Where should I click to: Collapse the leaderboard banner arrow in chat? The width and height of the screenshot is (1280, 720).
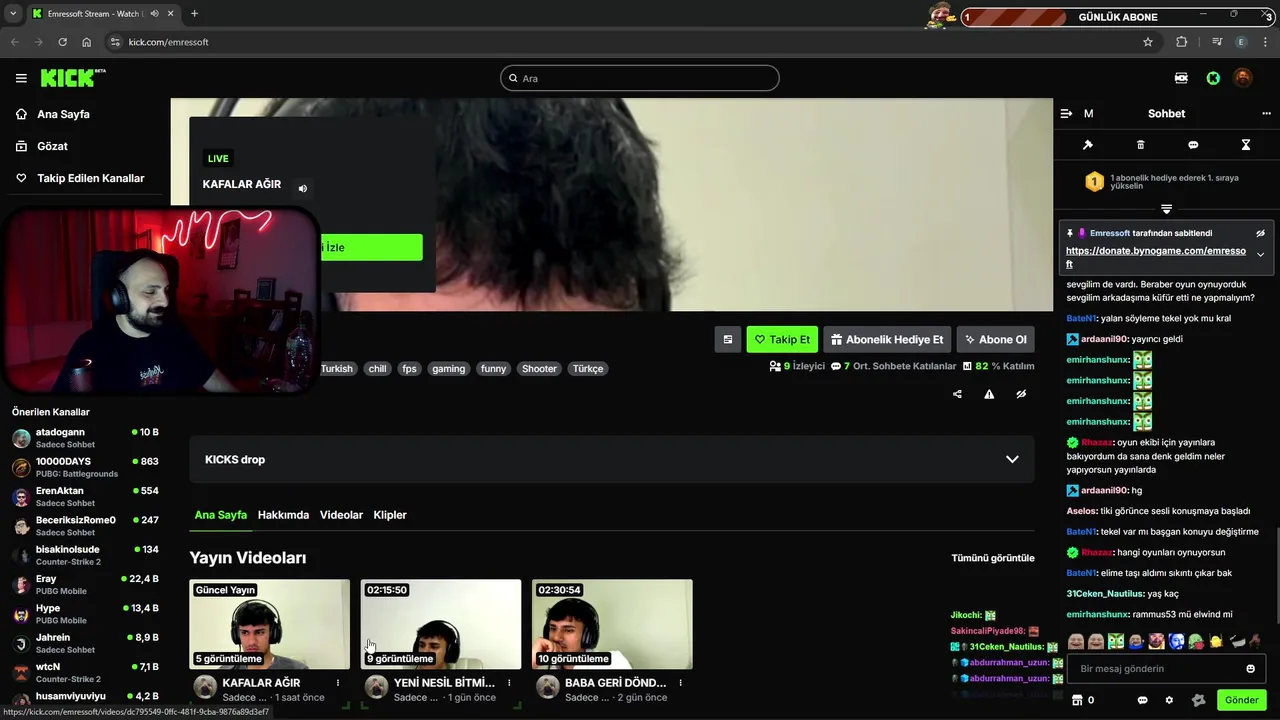tap(1166, 208)
